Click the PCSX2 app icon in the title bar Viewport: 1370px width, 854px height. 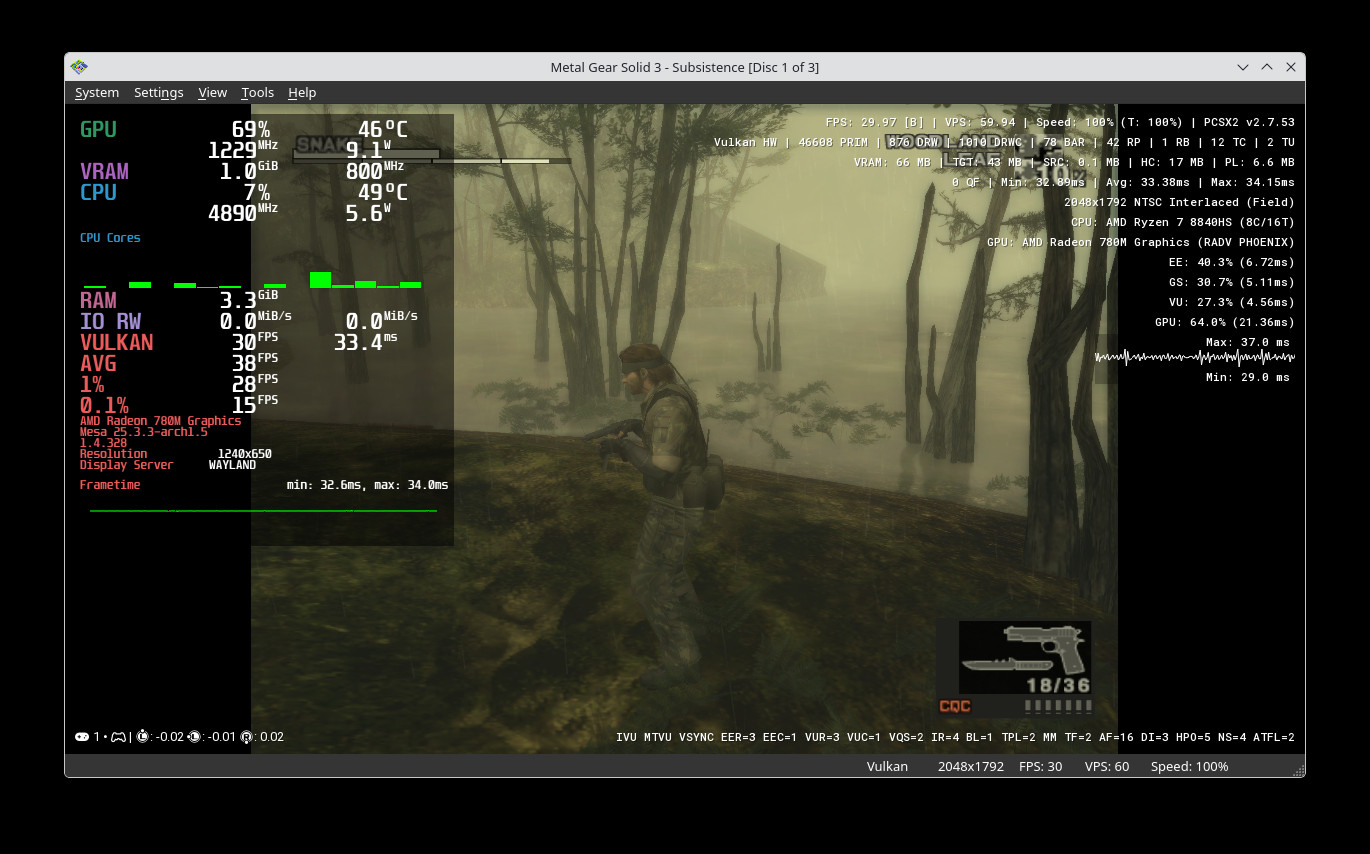click(x=79, y=67)
